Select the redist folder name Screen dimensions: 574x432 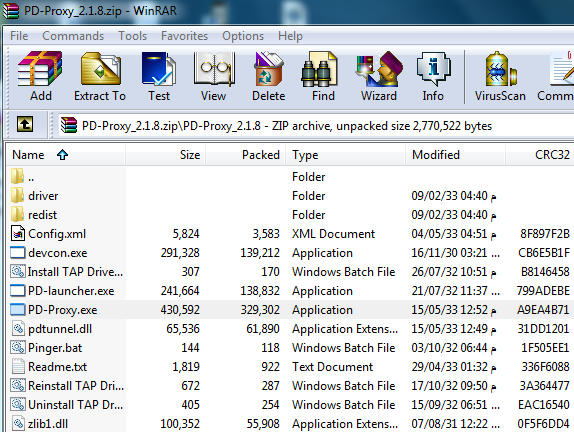(42, 215)
